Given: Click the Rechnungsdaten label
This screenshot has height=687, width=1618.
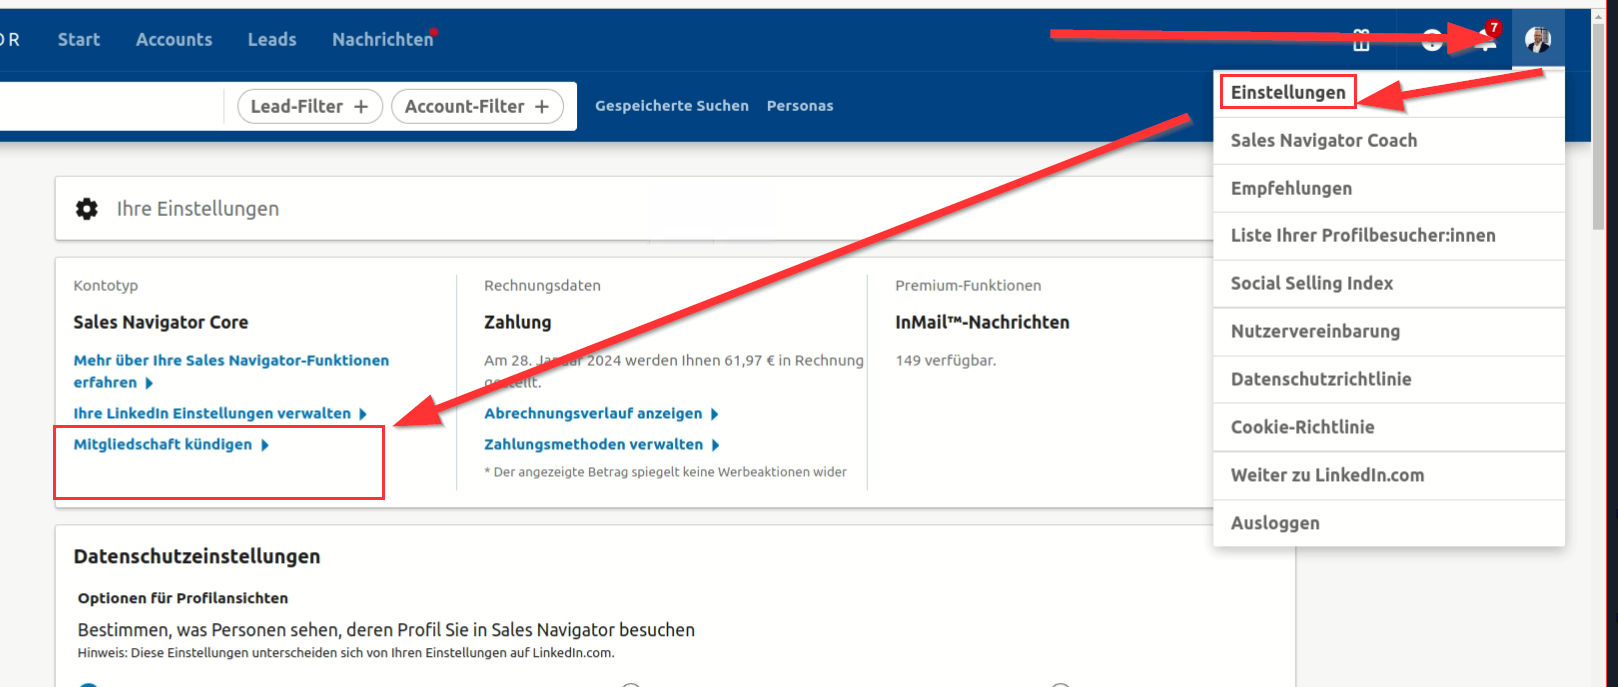Looking at the screenshot, I should click(x=543, y=286).
